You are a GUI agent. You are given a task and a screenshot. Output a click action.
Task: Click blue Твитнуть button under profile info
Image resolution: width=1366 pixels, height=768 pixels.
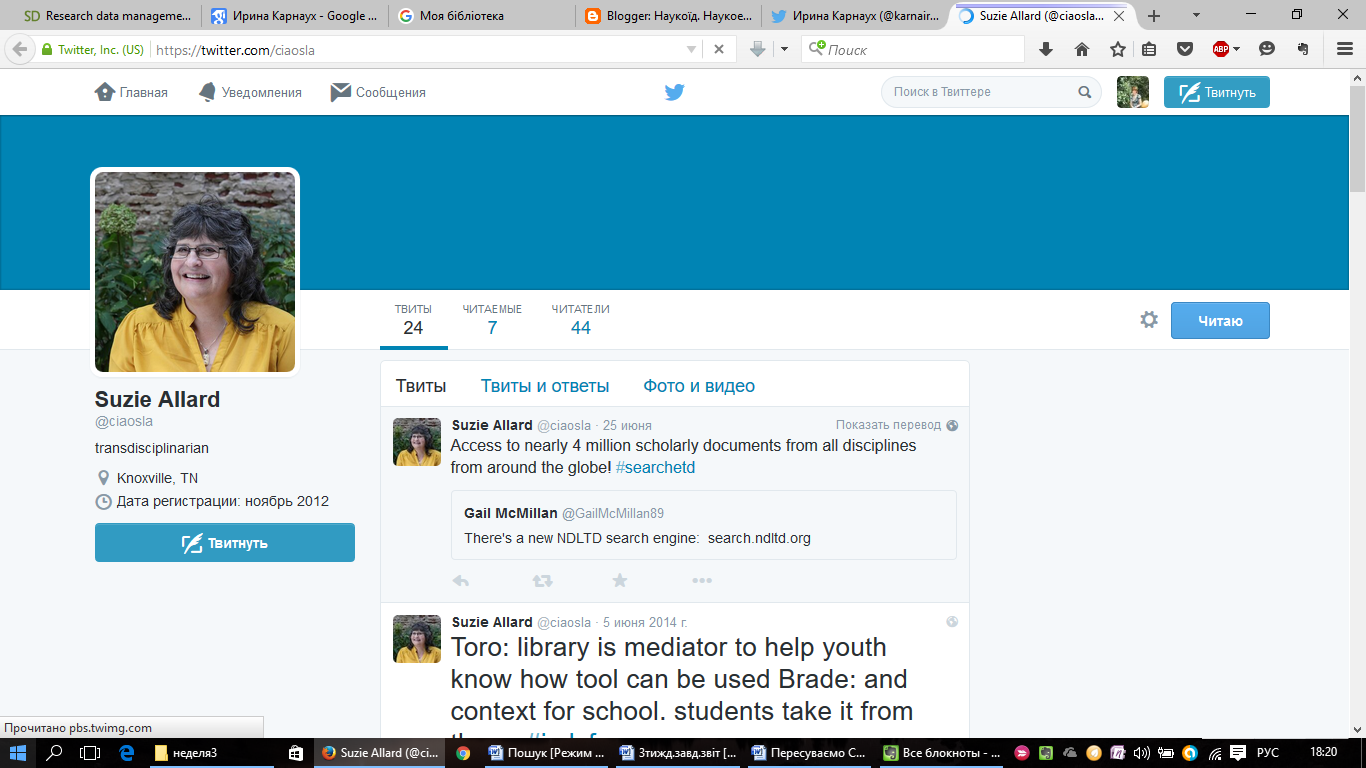tap(225, 543)
